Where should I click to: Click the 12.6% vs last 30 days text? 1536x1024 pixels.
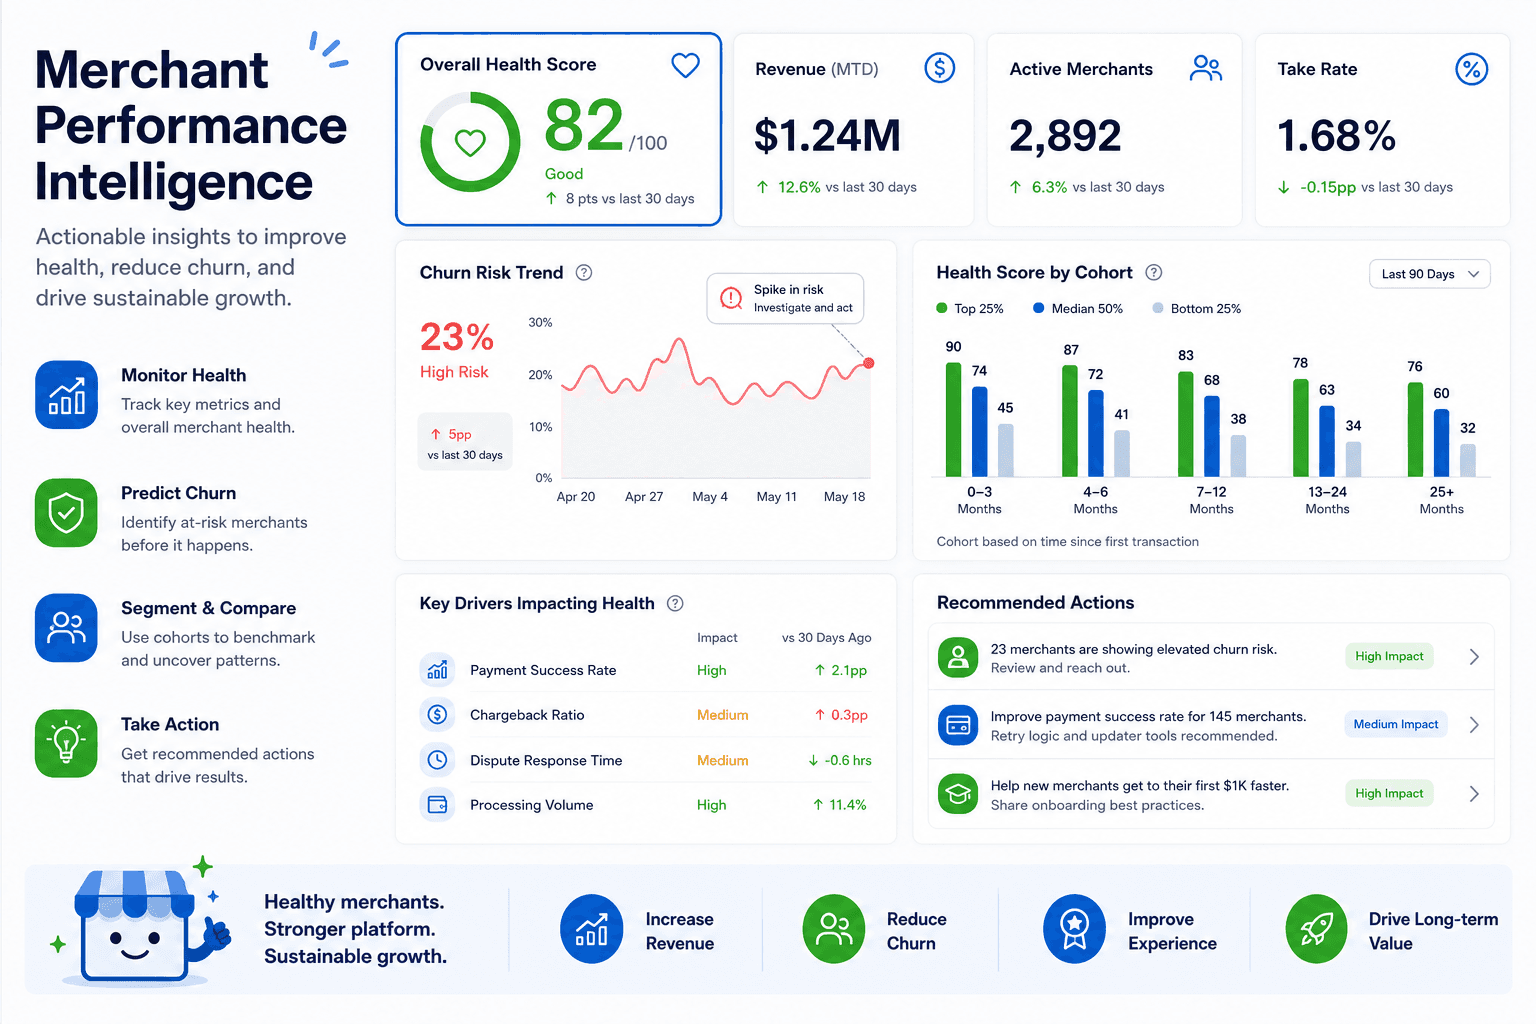point(837,187)
